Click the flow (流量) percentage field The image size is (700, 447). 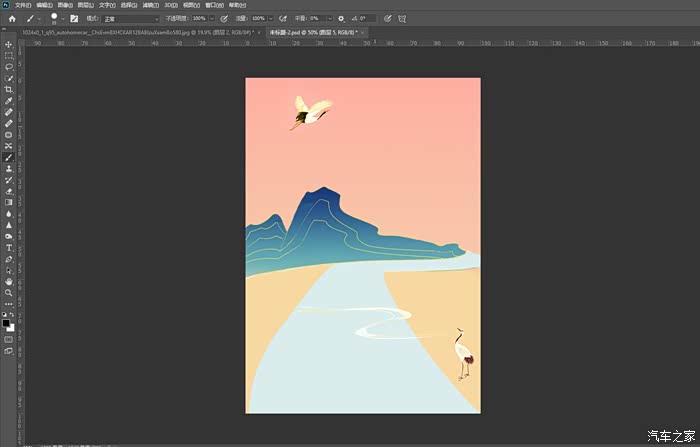257,18
